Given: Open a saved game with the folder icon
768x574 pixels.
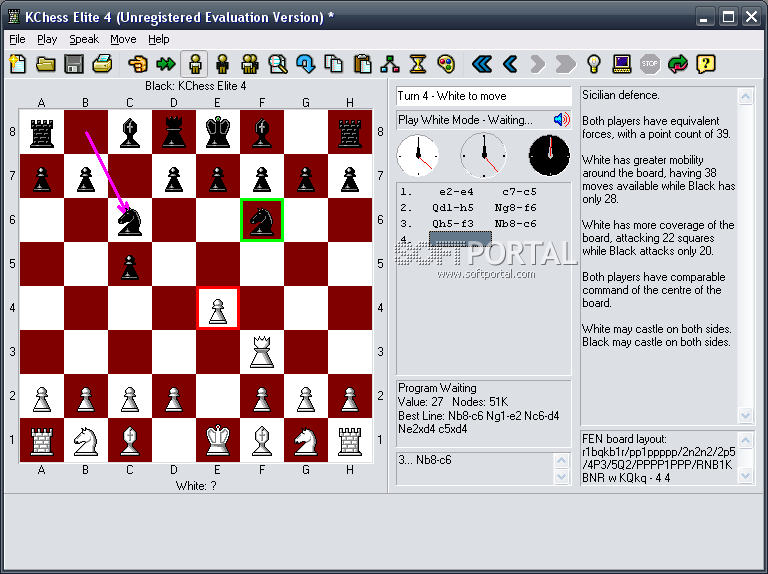Looking at the screenshot, I should click(46, 64).
